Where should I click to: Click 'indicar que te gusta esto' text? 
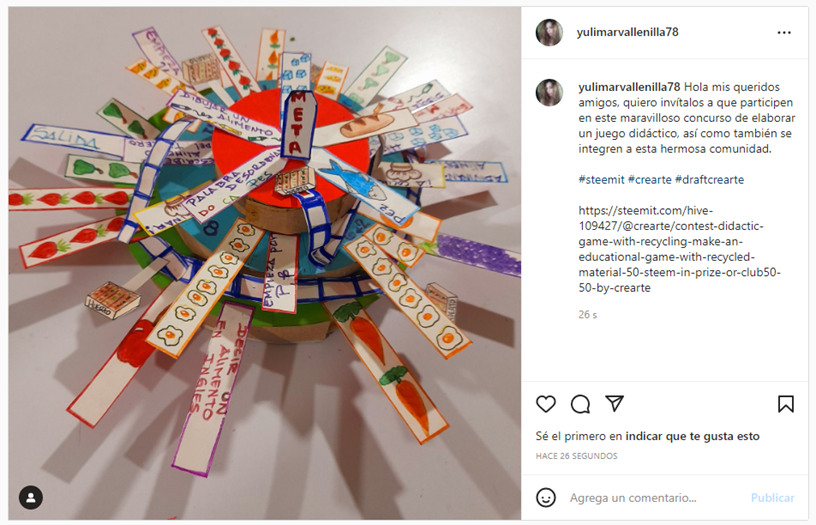click(x=693, y=436)
